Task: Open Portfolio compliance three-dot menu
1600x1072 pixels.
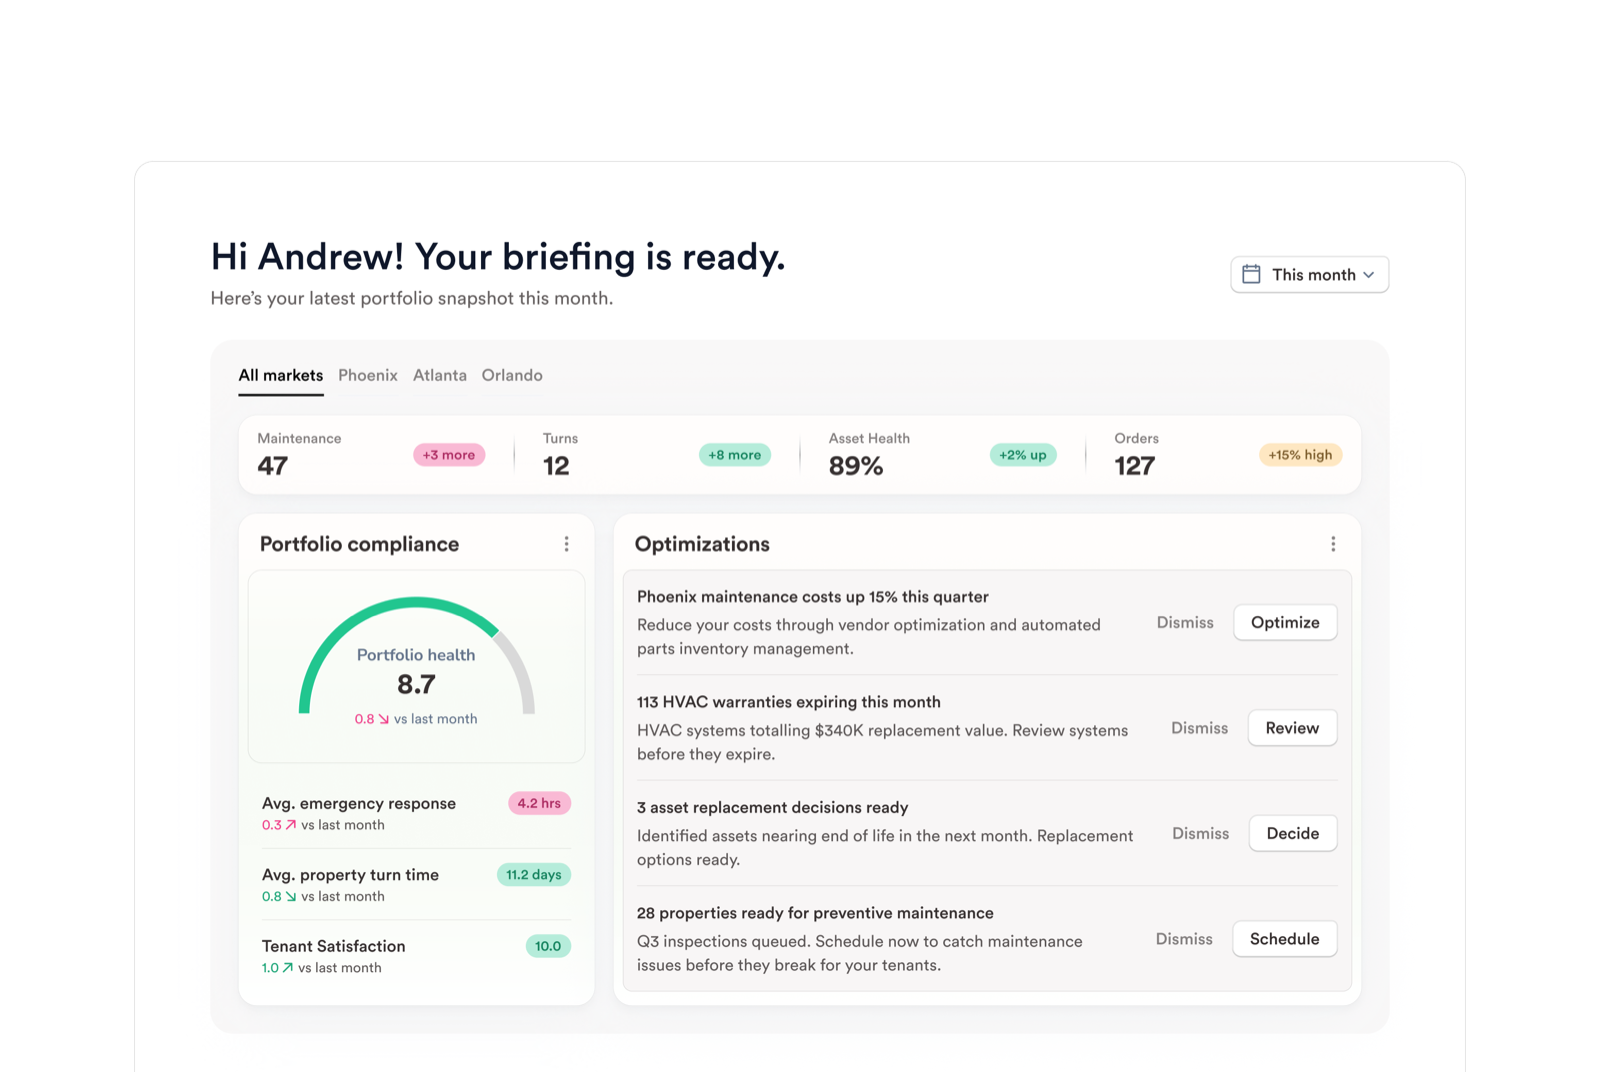Action: pos(566,544)
